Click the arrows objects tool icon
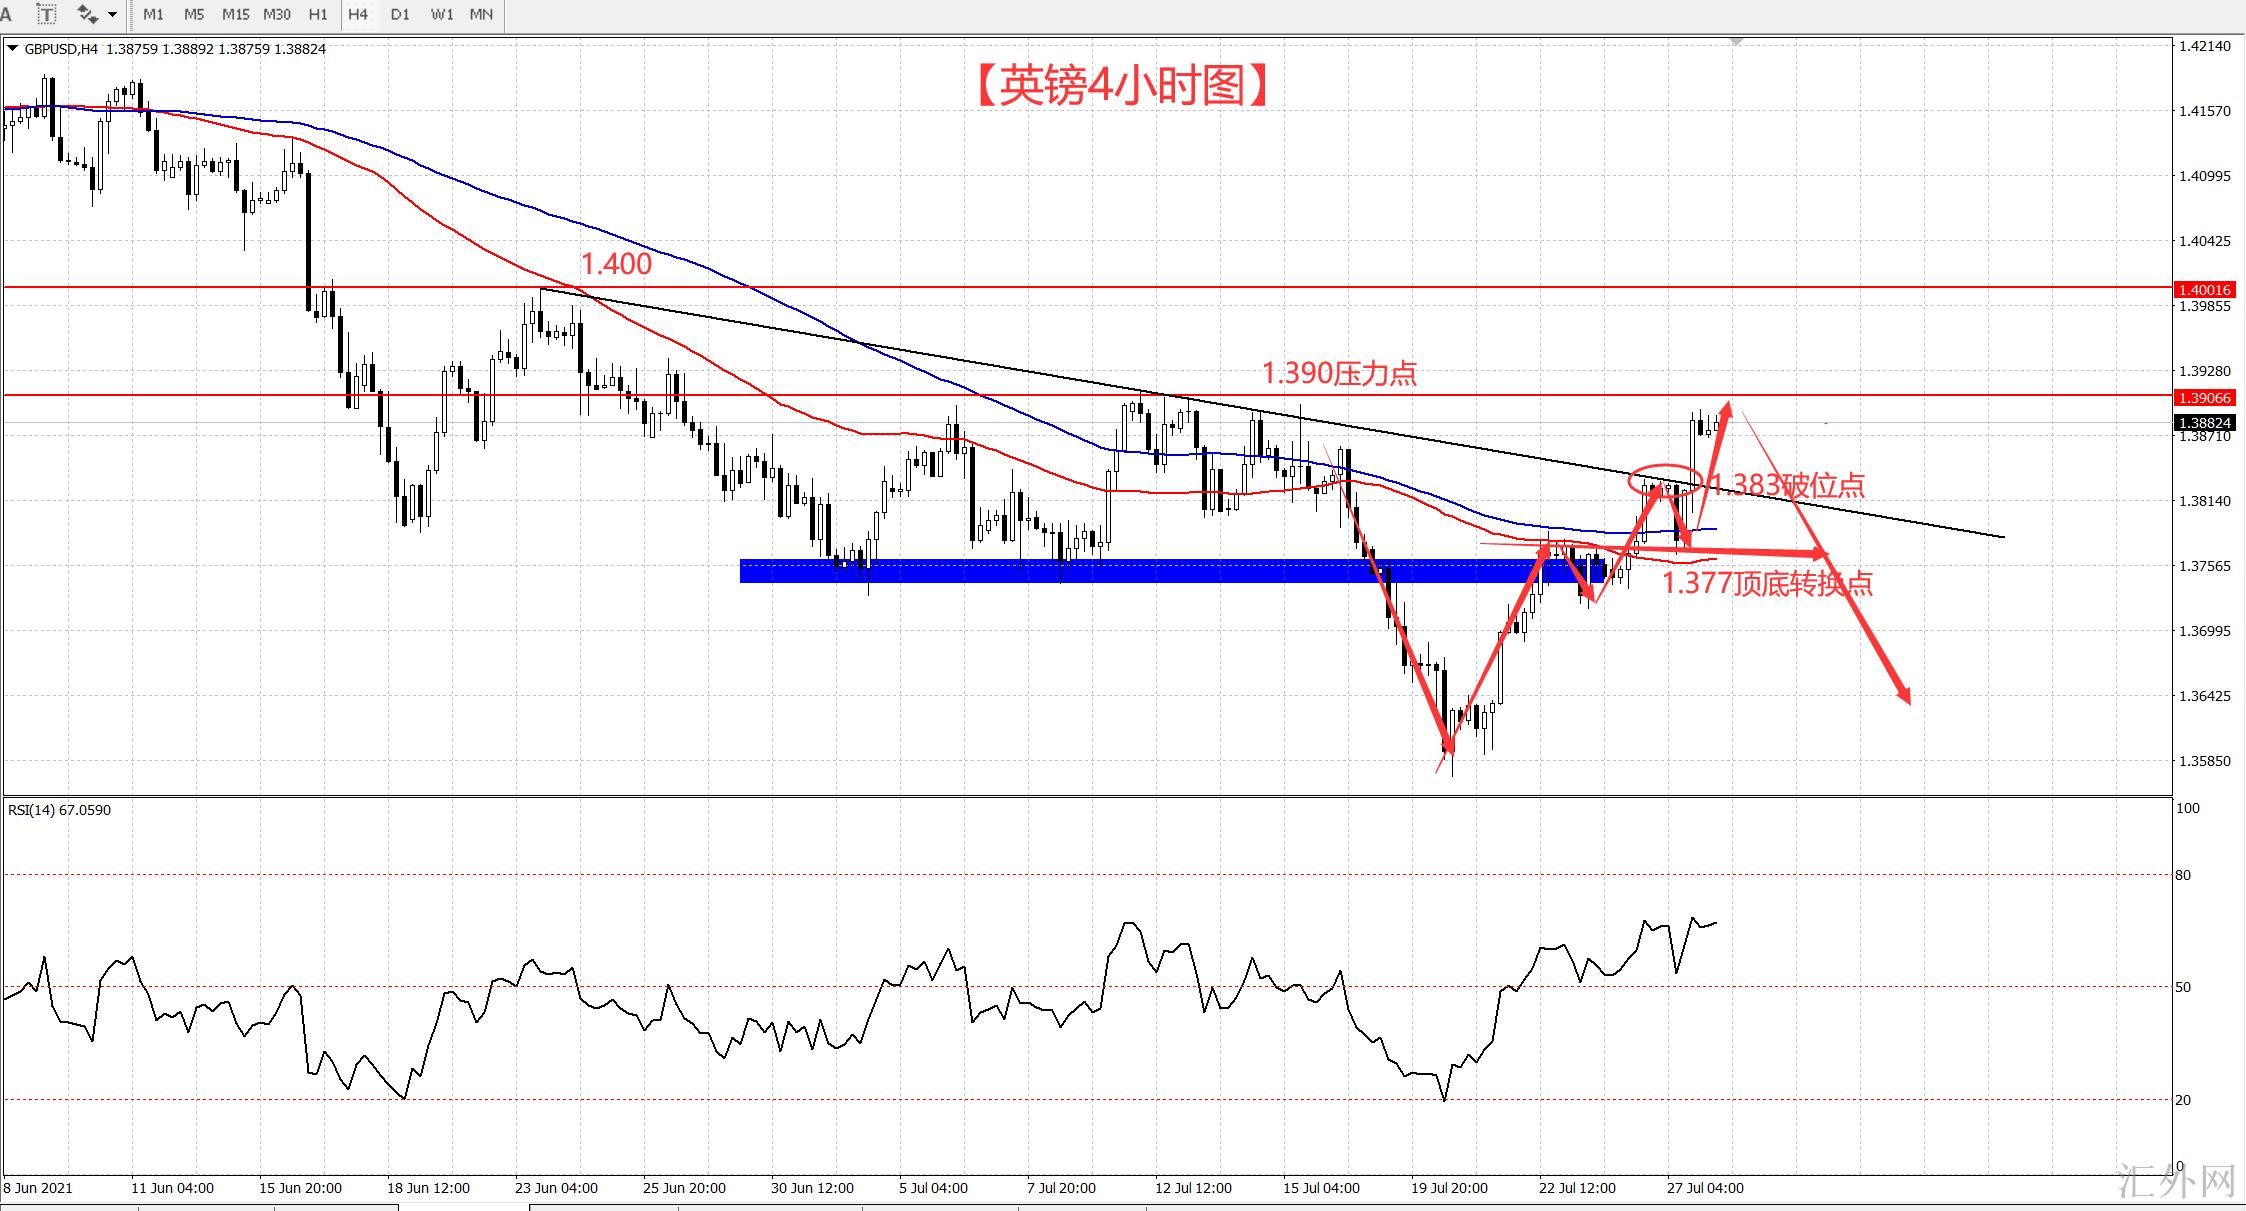2246x1211 pixels. (87, 14)
